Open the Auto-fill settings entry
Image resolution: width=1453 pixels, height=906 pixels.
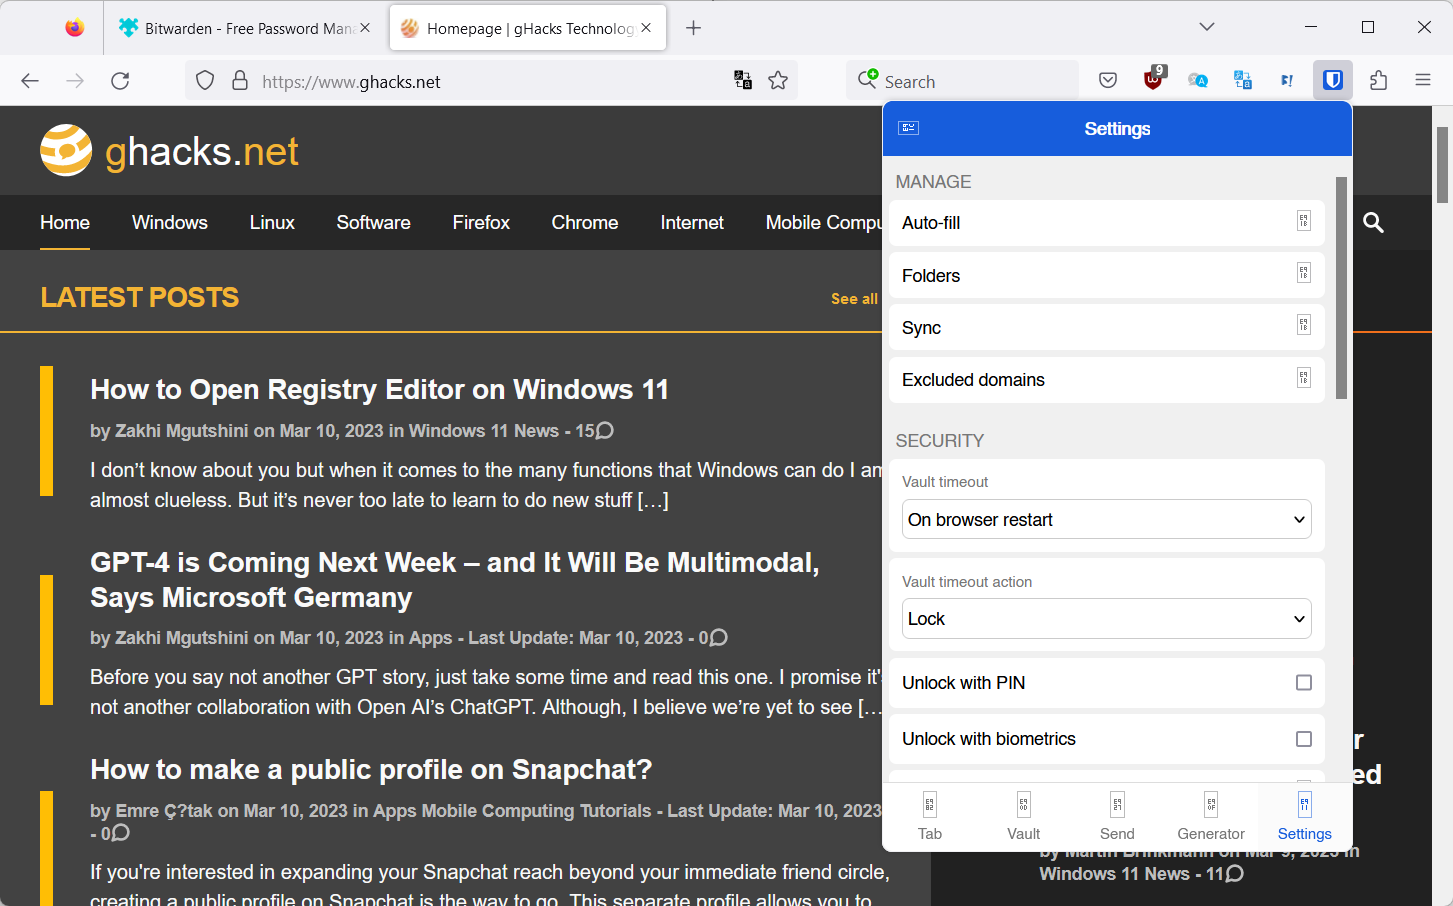click(1106, 223)
